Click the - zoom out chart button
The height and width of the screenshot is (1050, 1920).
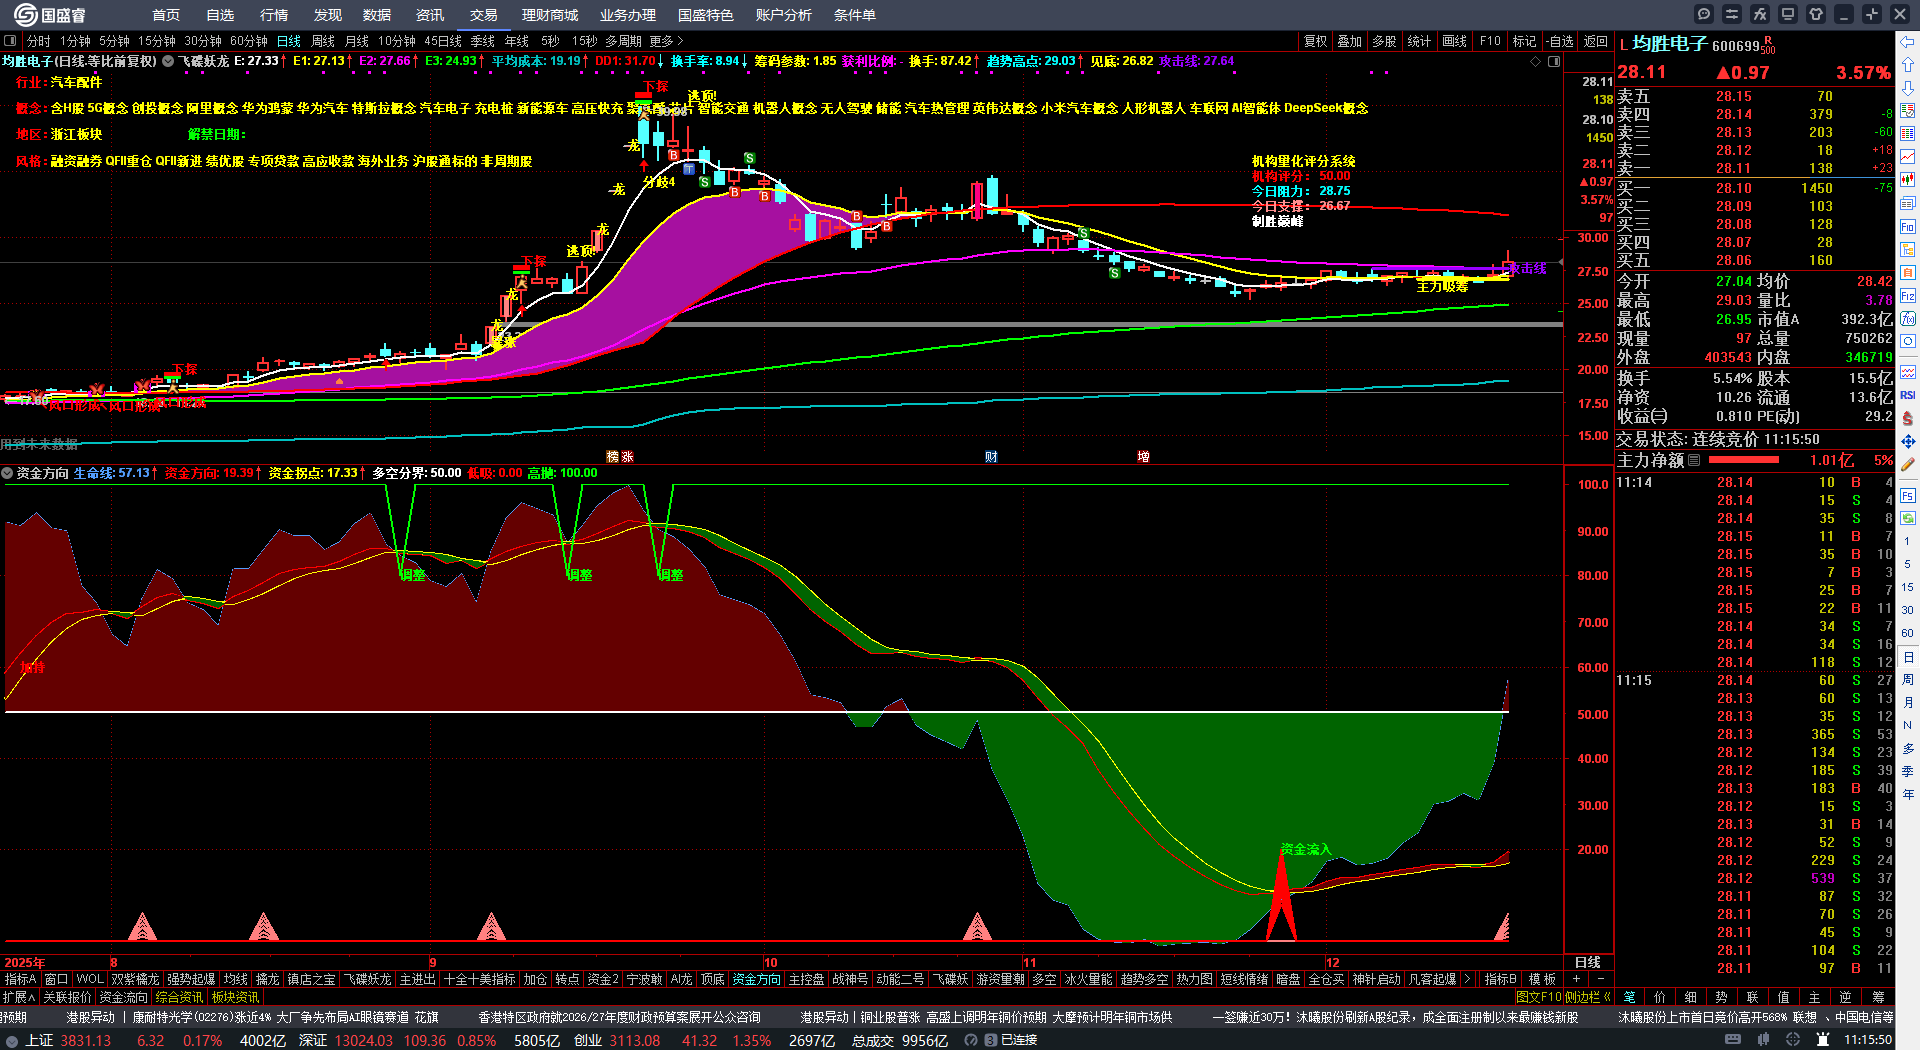point(1601,979)
